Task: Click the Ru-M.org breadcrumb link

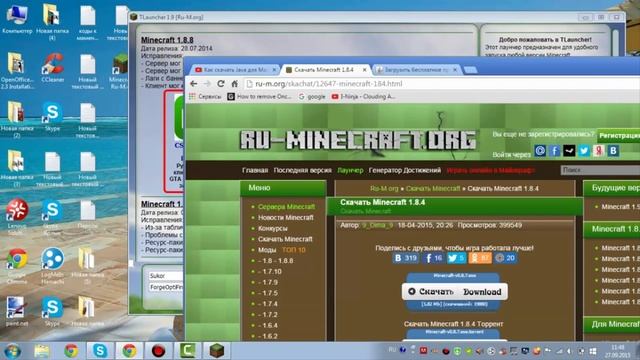Action: tap(384, 189)
